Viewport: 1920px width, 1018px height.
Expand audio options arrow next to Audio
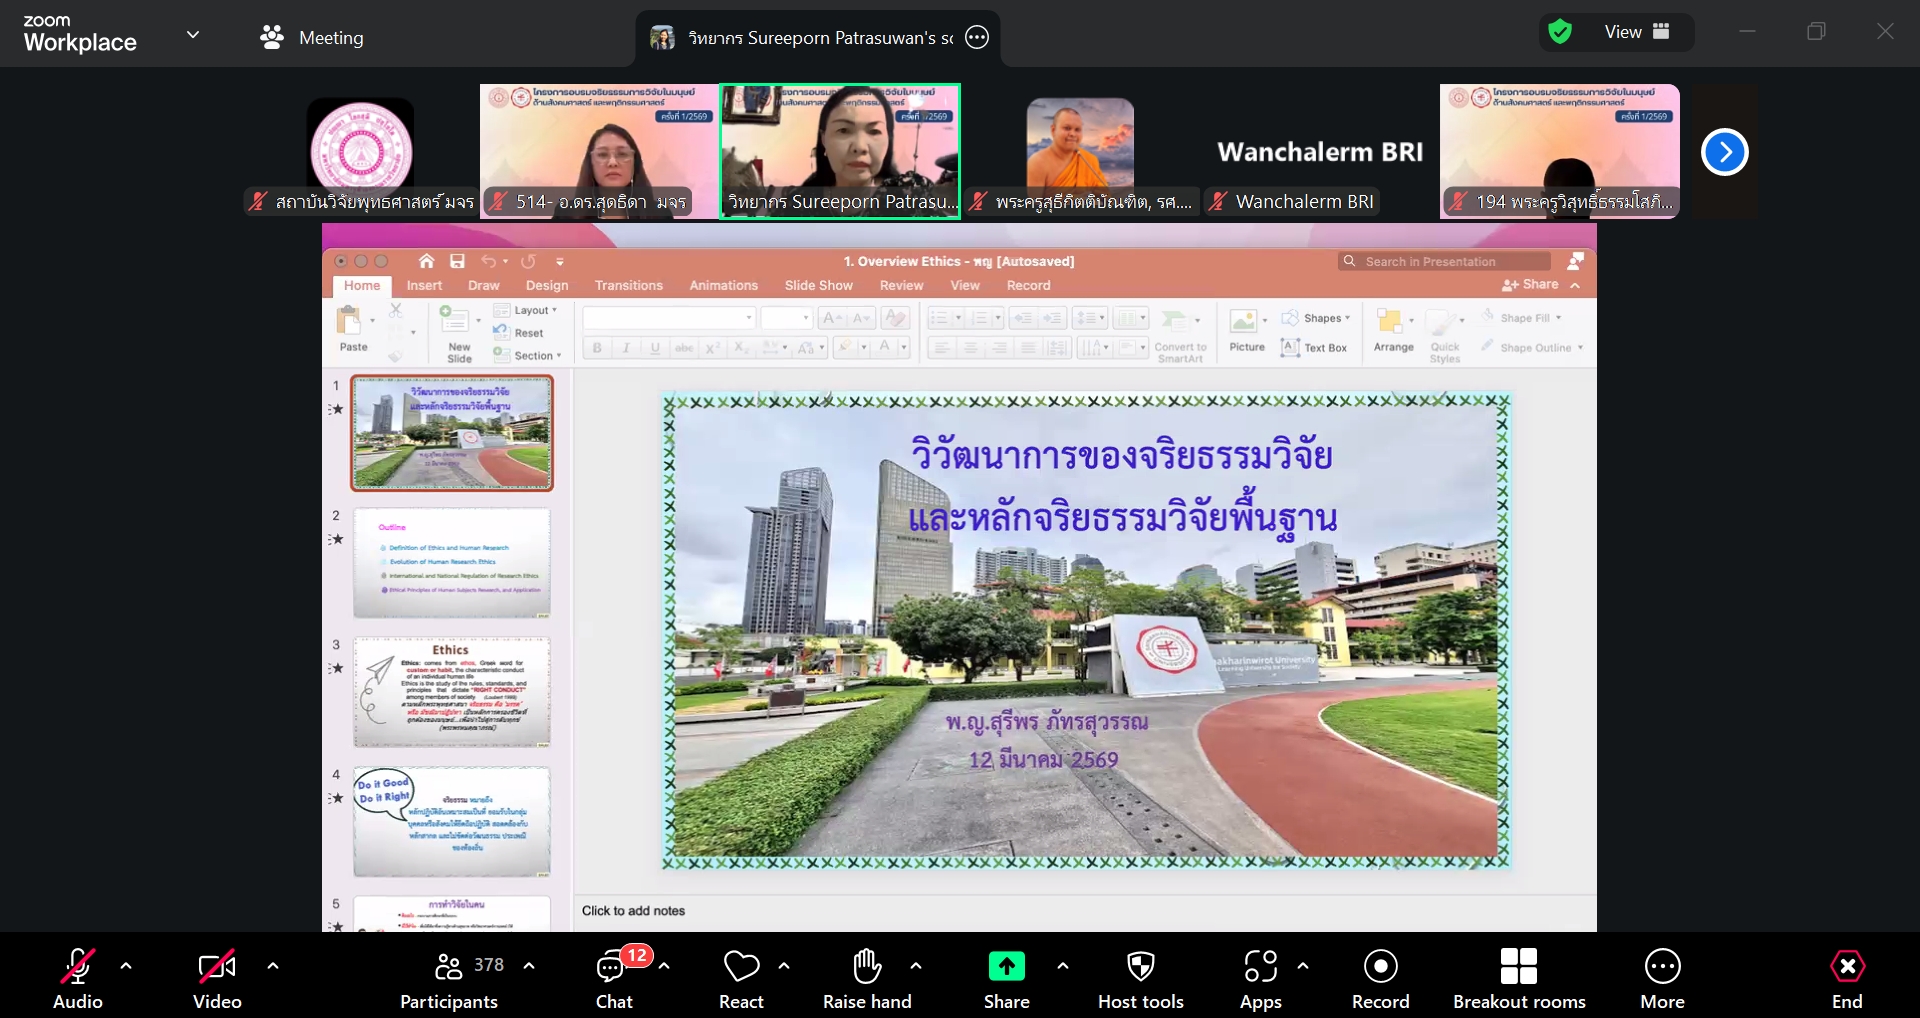(126, 966)
